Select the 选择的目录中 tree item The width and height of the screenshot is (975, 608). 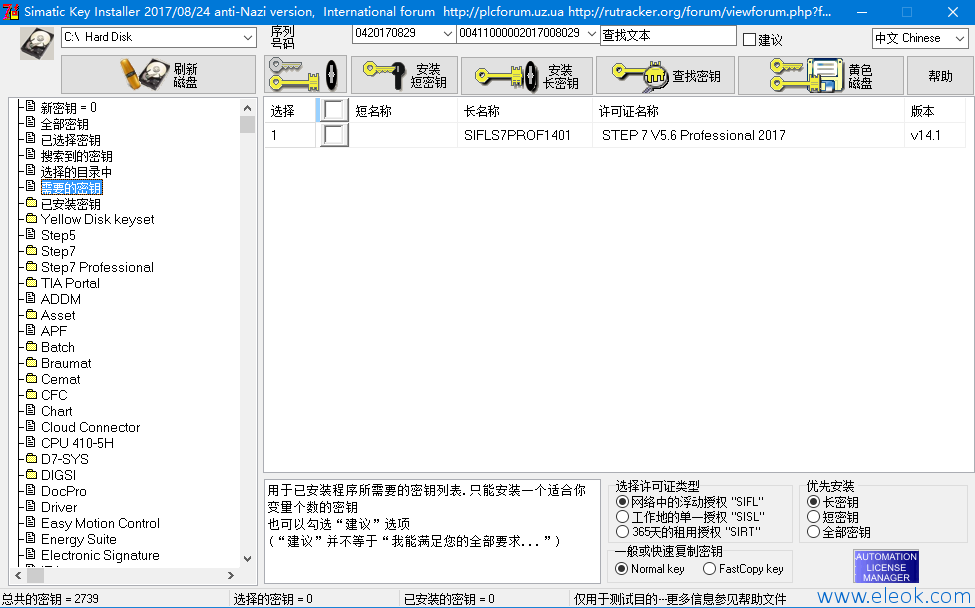coord(76,172)
